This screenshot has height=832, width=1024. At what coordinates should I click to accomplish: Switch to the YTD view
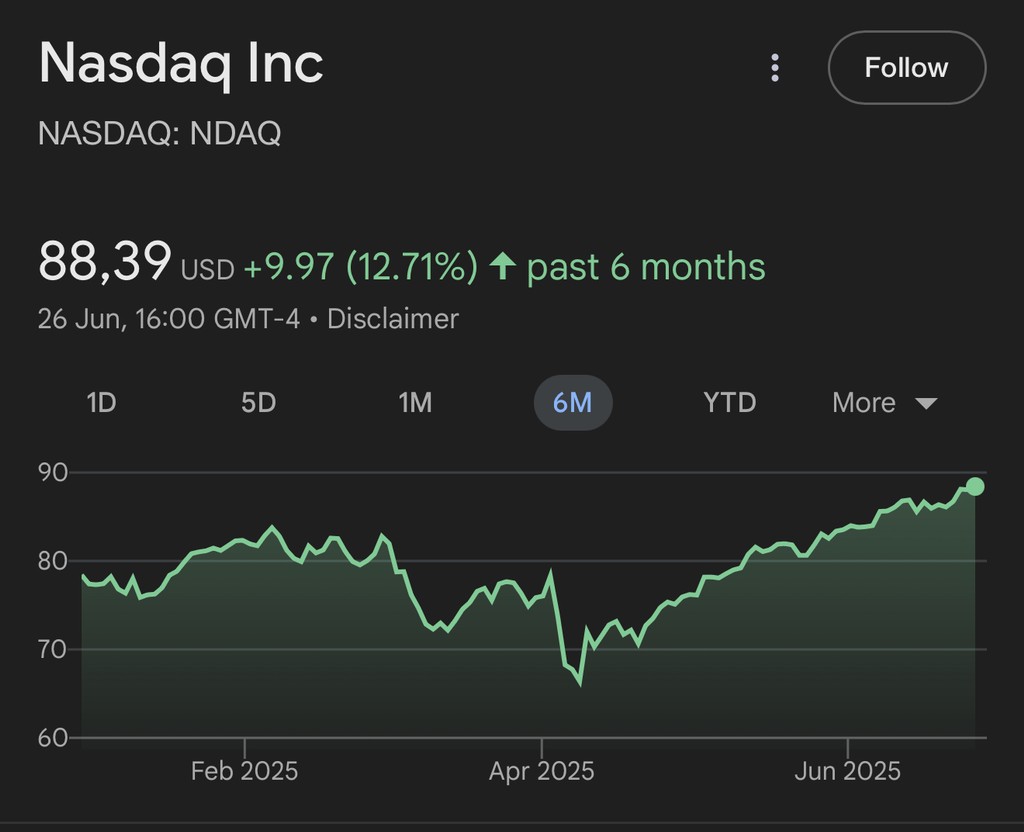click(x=730, y=403)
